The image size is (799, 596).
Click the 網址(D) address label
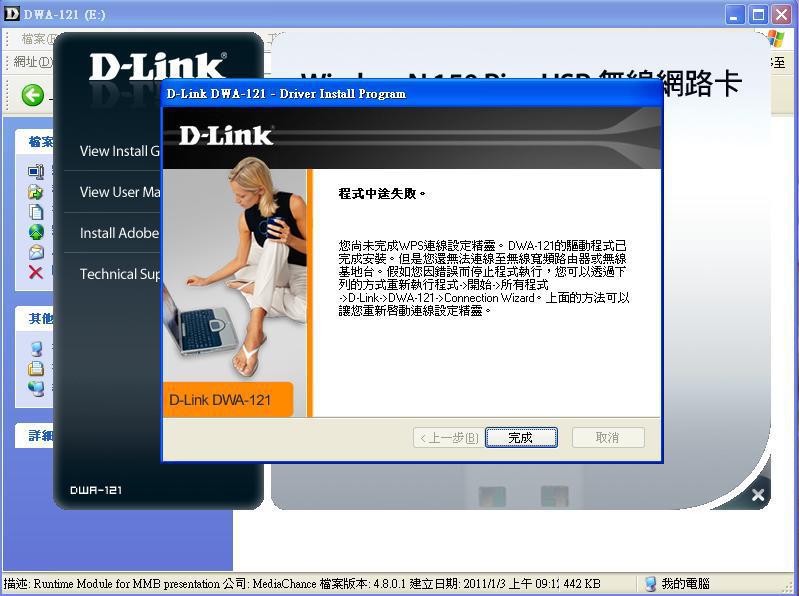pos(33,62)
